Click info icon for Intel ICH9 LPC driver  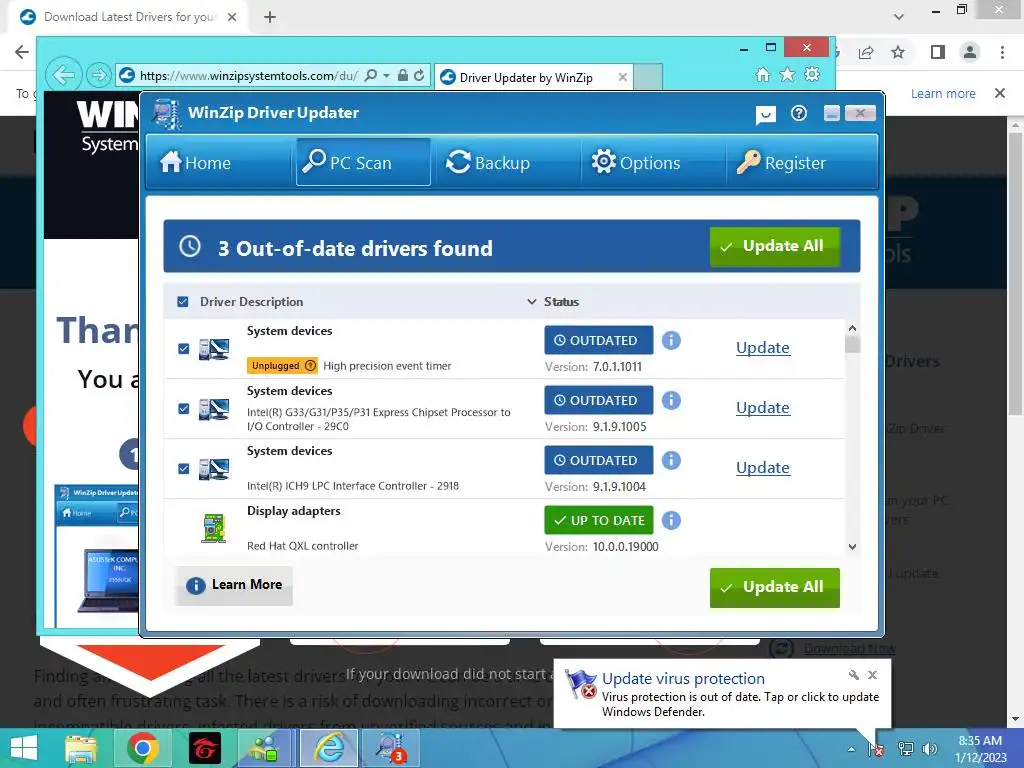[x=671, y=460]
